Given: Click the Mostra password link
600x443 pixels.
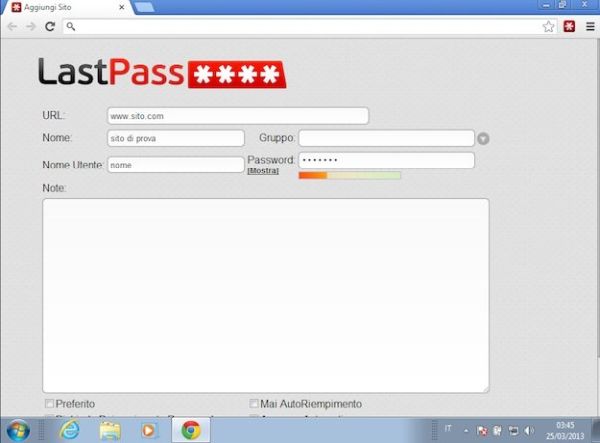Looking at the screenshot, I should tap(263, 171).
